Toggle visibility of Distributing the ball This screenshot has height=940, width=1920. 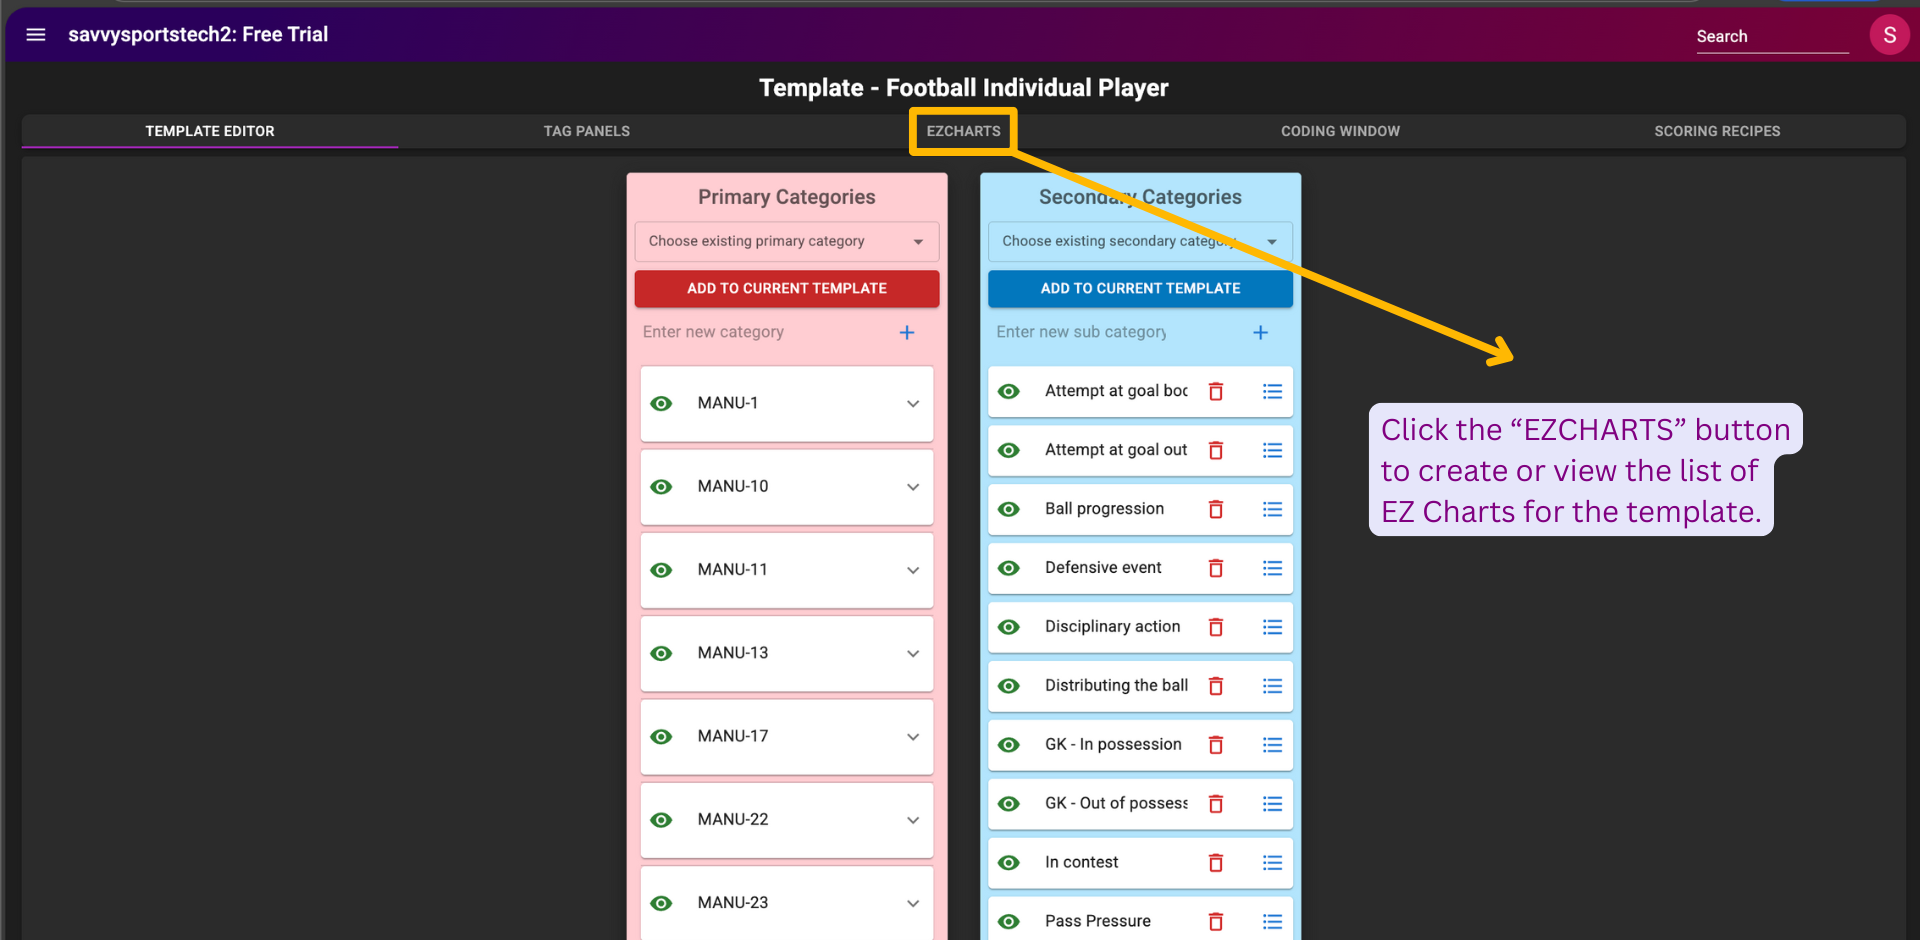[x=1009, y=686]
